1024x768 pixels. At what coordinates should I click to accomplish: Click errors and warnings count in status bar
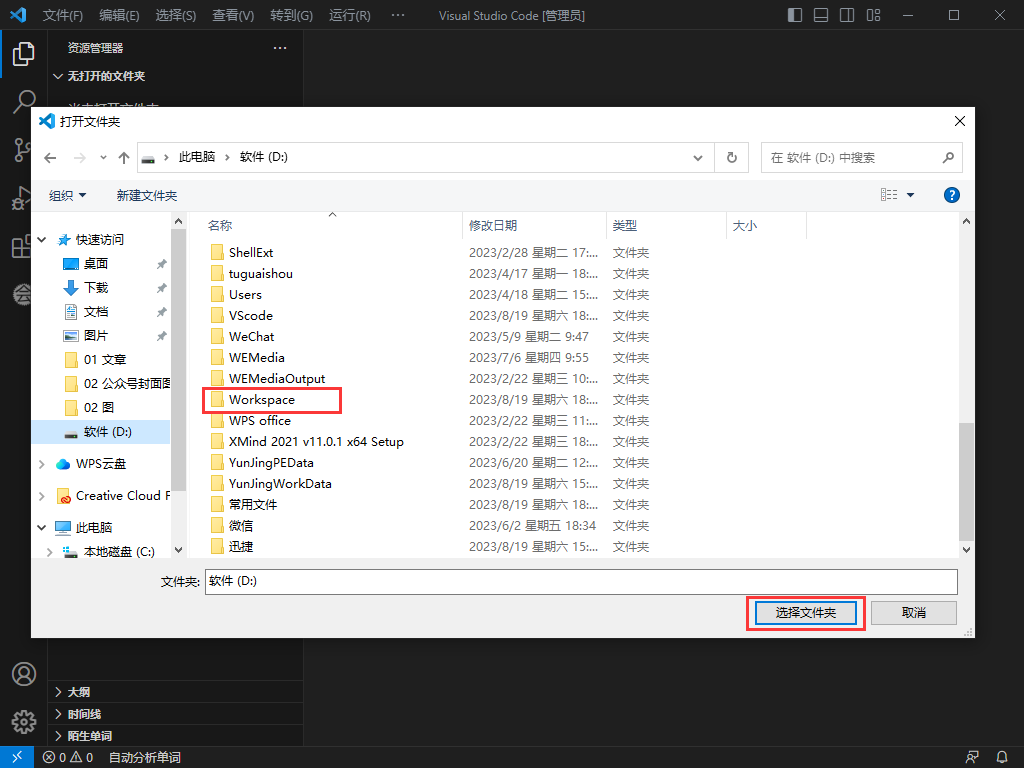coord(68,758)
